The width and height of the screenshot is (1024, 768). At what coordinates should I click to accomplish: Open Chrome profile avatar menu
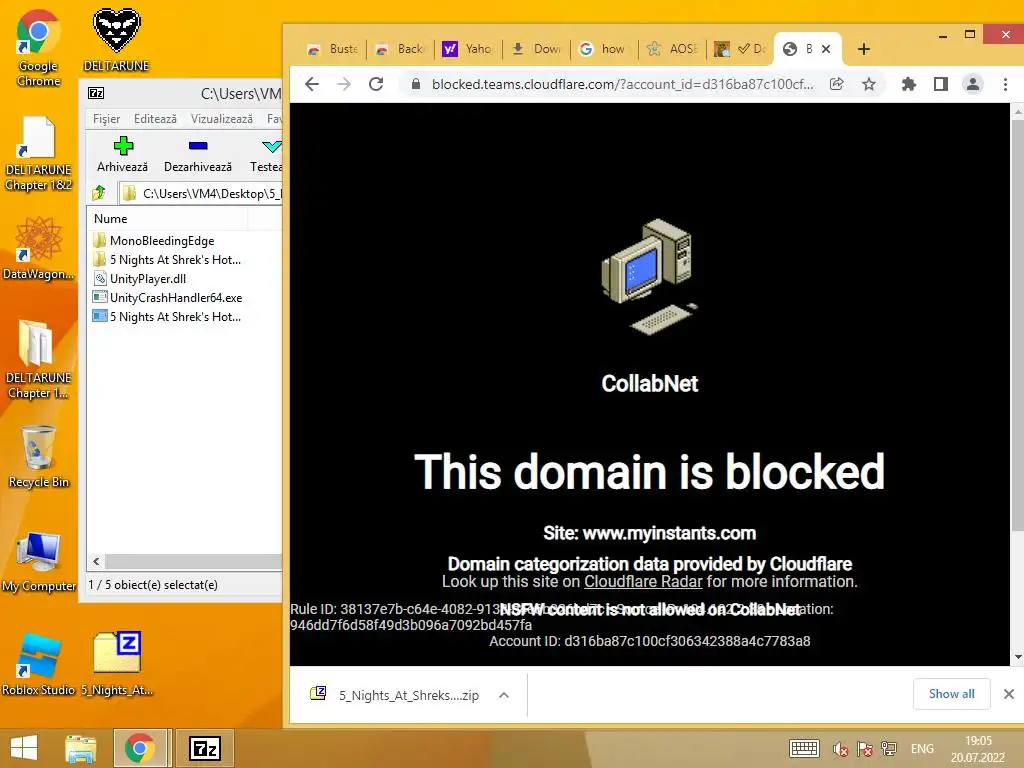[x=972, y=84]
